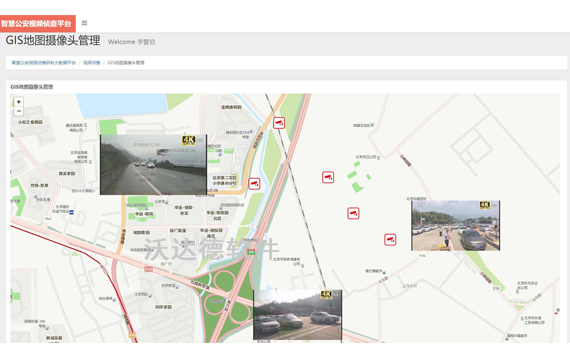This screenshot has height=360, width=570.
Task: Click the 智慧公安视频侦查平台 logo
Action: pyautogui.click(x=37, y=24)
